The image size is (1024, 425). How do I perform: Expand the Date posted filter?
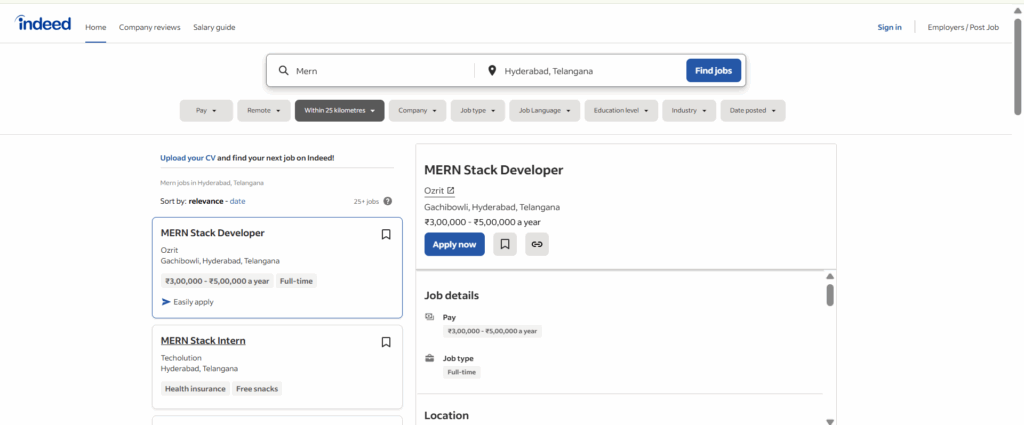click(x=752, y=111)
